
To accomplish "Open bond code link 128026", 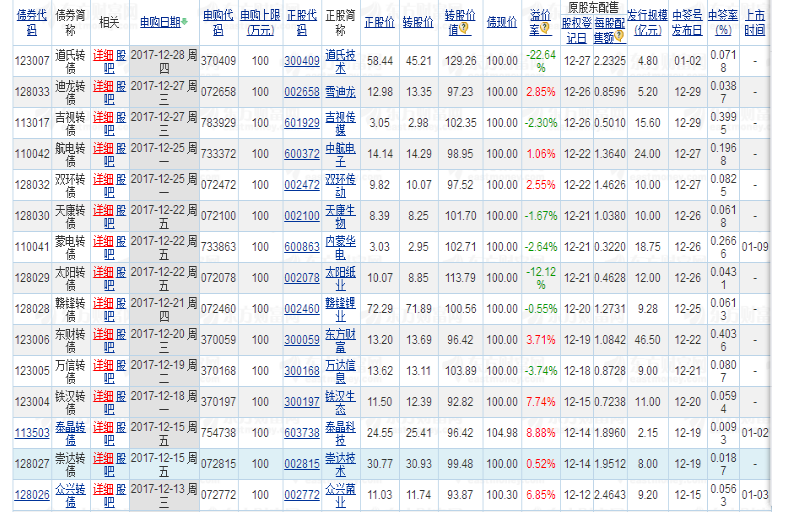I will (32, 495).
